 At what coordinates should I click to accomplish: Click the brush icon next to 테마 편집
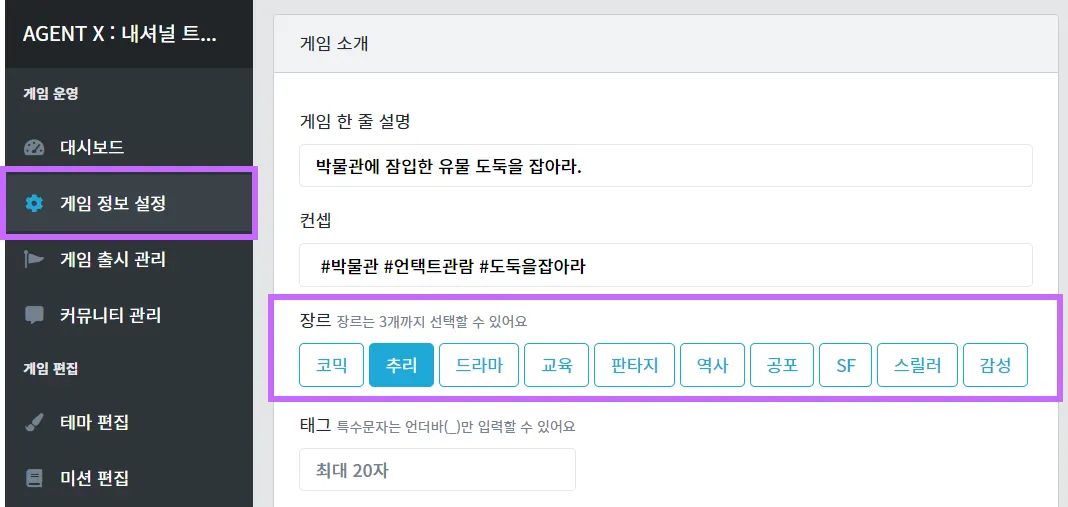pos(34,422)
